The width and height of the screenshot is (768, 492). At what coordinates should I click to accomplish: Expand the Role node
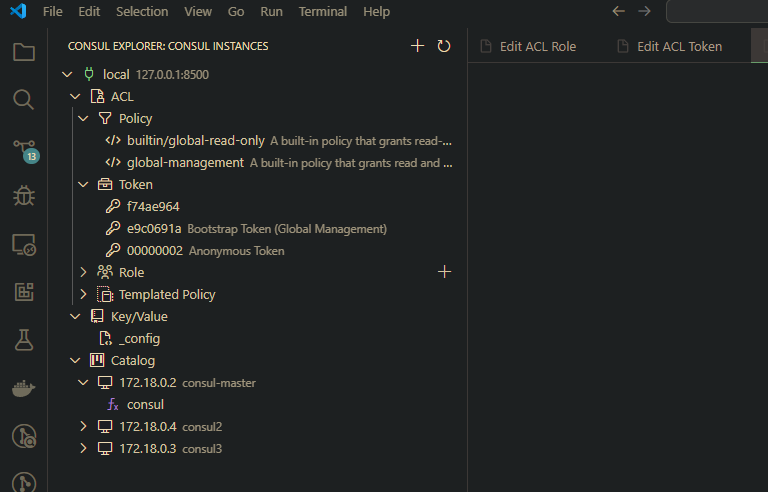point(83,272)
